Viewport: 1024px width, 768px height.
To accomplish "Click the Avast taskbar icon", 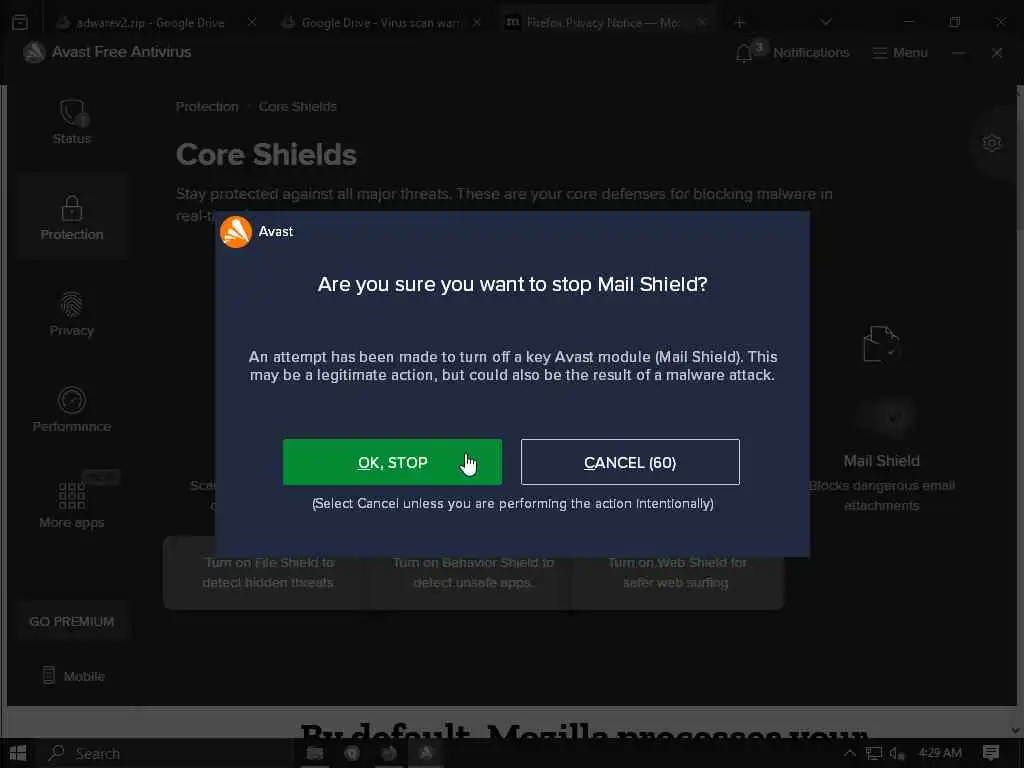I will pyautogui.click(x=426, y=753).
